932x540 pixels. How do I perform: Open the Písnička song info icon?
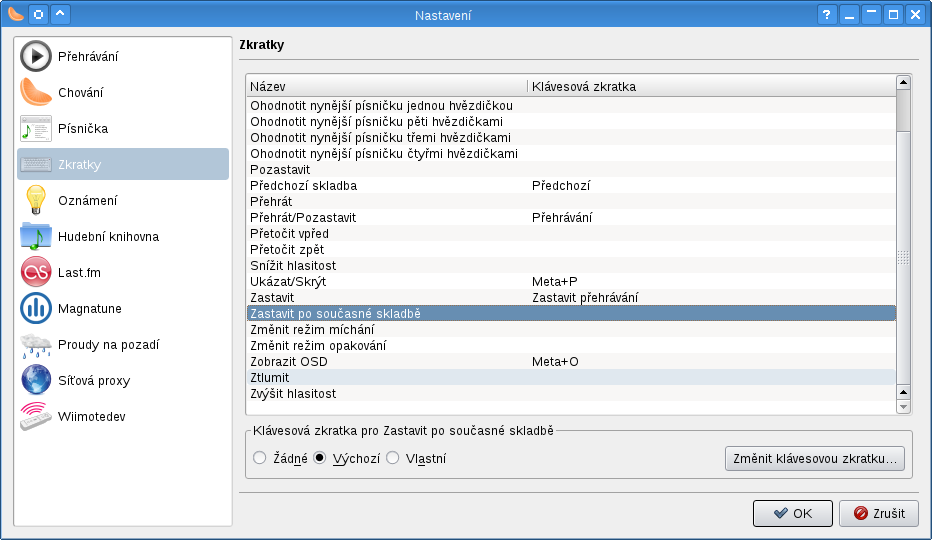[x=36, y=128]
